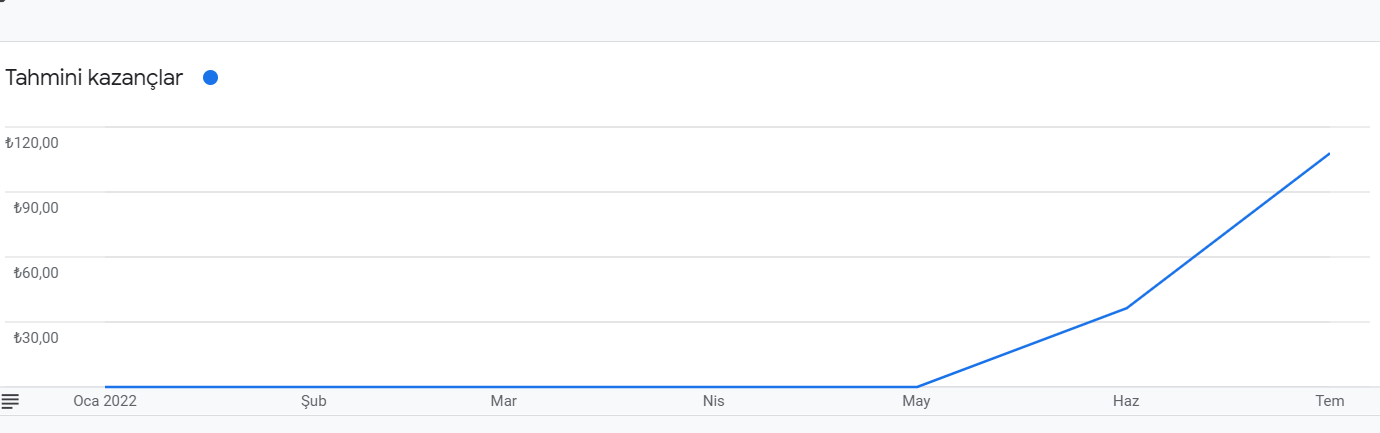Click the ₺90,00 axis value
1380x433 pixels.
coord(36,208)
